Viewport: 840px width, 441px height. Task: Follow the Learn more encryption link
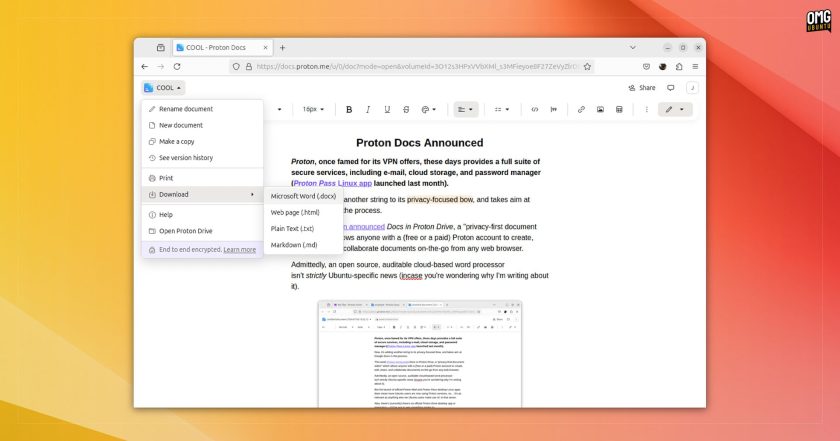point(239,250)
